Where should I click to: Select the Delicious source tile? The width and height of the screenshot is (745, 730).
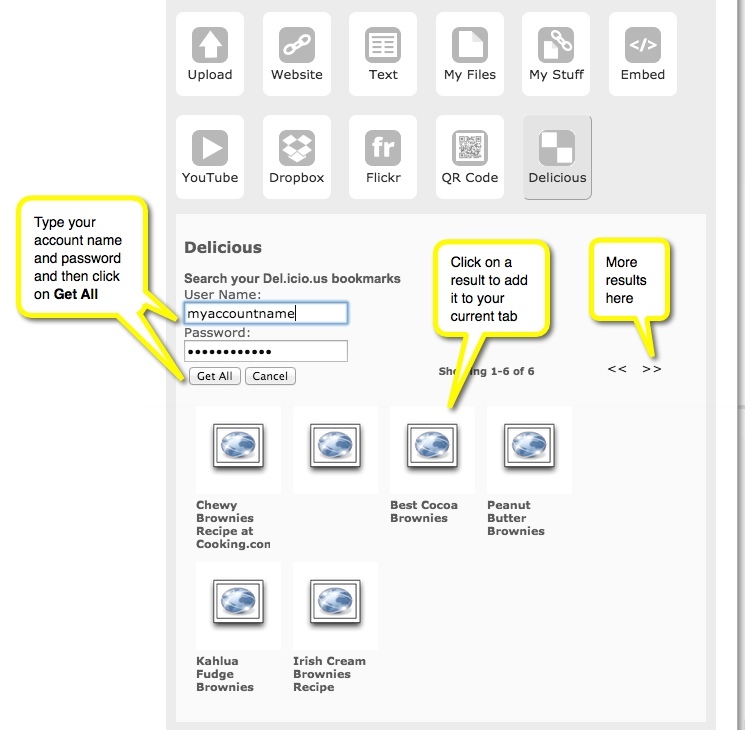tap(557, 157)
